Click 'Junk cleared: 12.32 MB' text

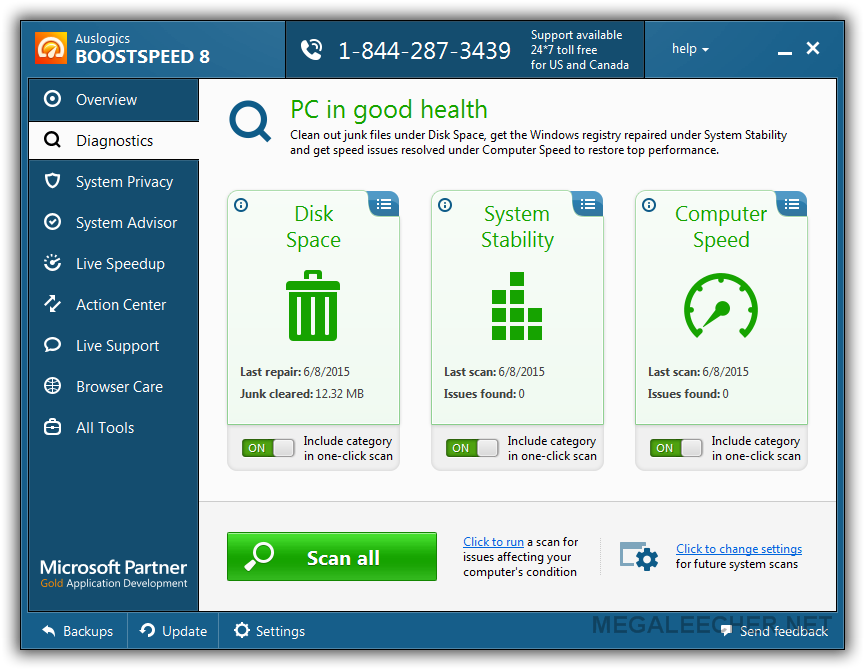coord(302,394)
